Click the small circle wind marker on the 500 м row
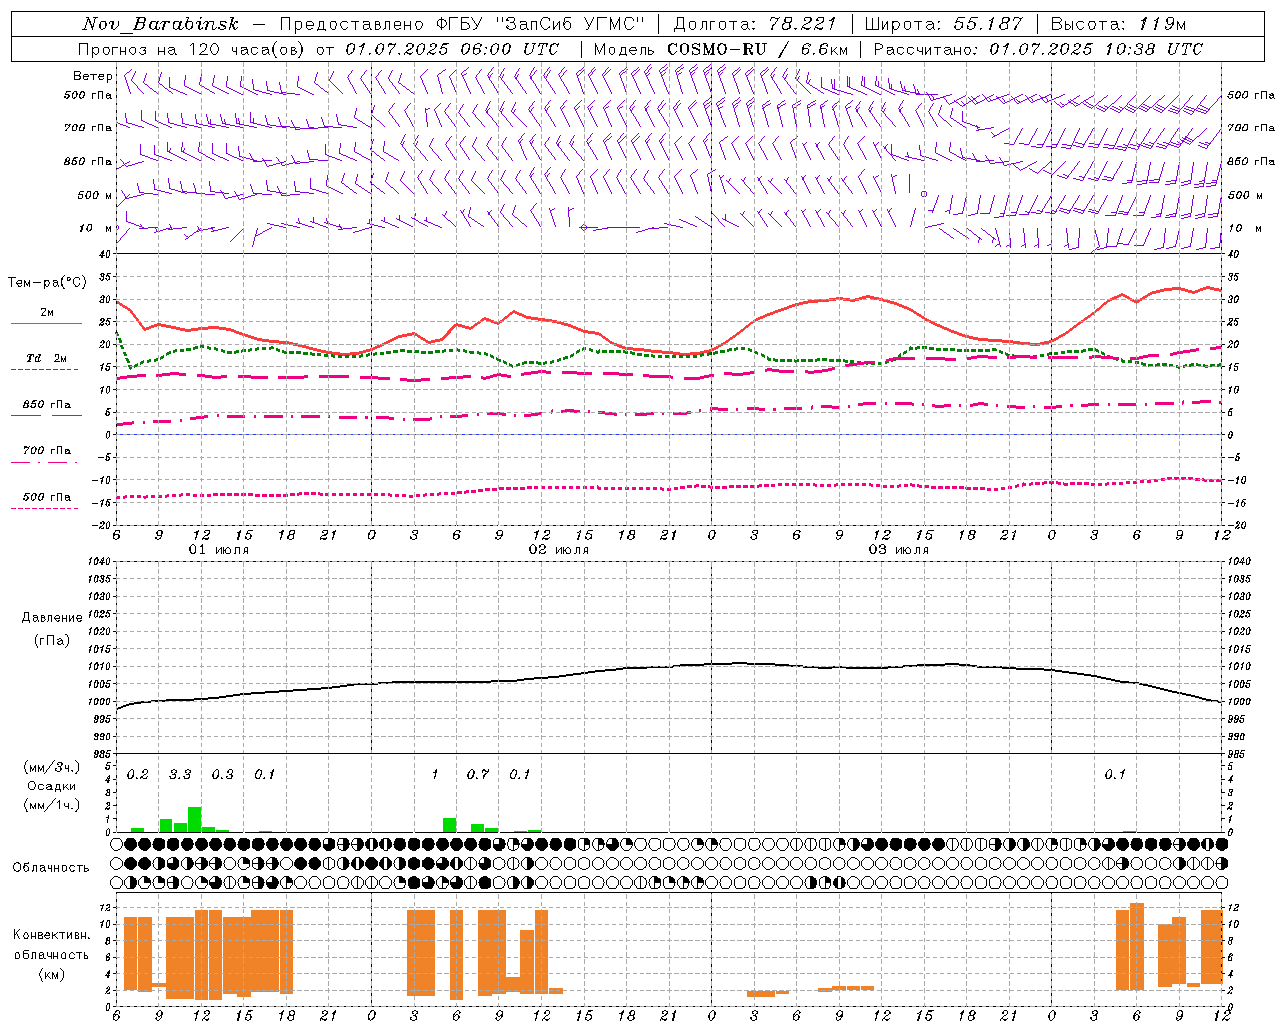Screen dimensions: 1280x1024 point(924,193)
